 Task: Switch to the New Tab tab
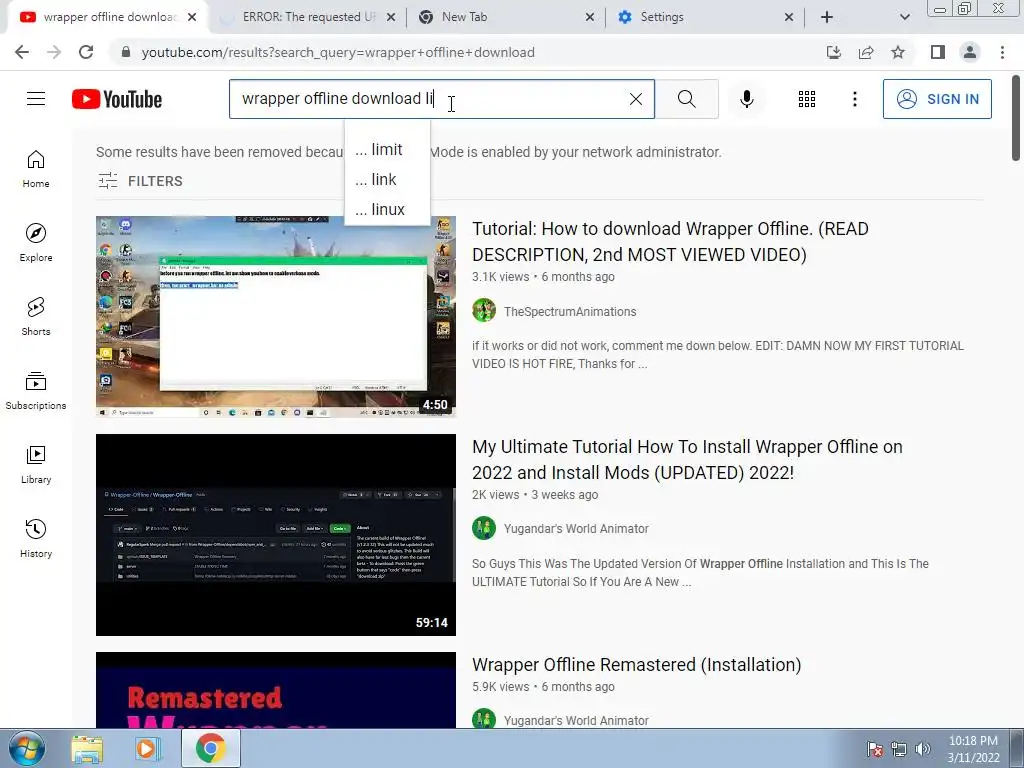click(x=506, y=17)
